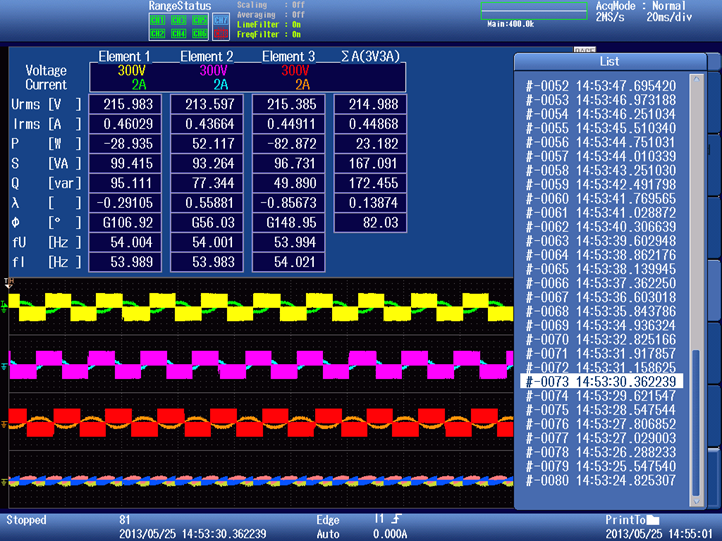Click the CH4 range status indicator

[x=179, y=33]
